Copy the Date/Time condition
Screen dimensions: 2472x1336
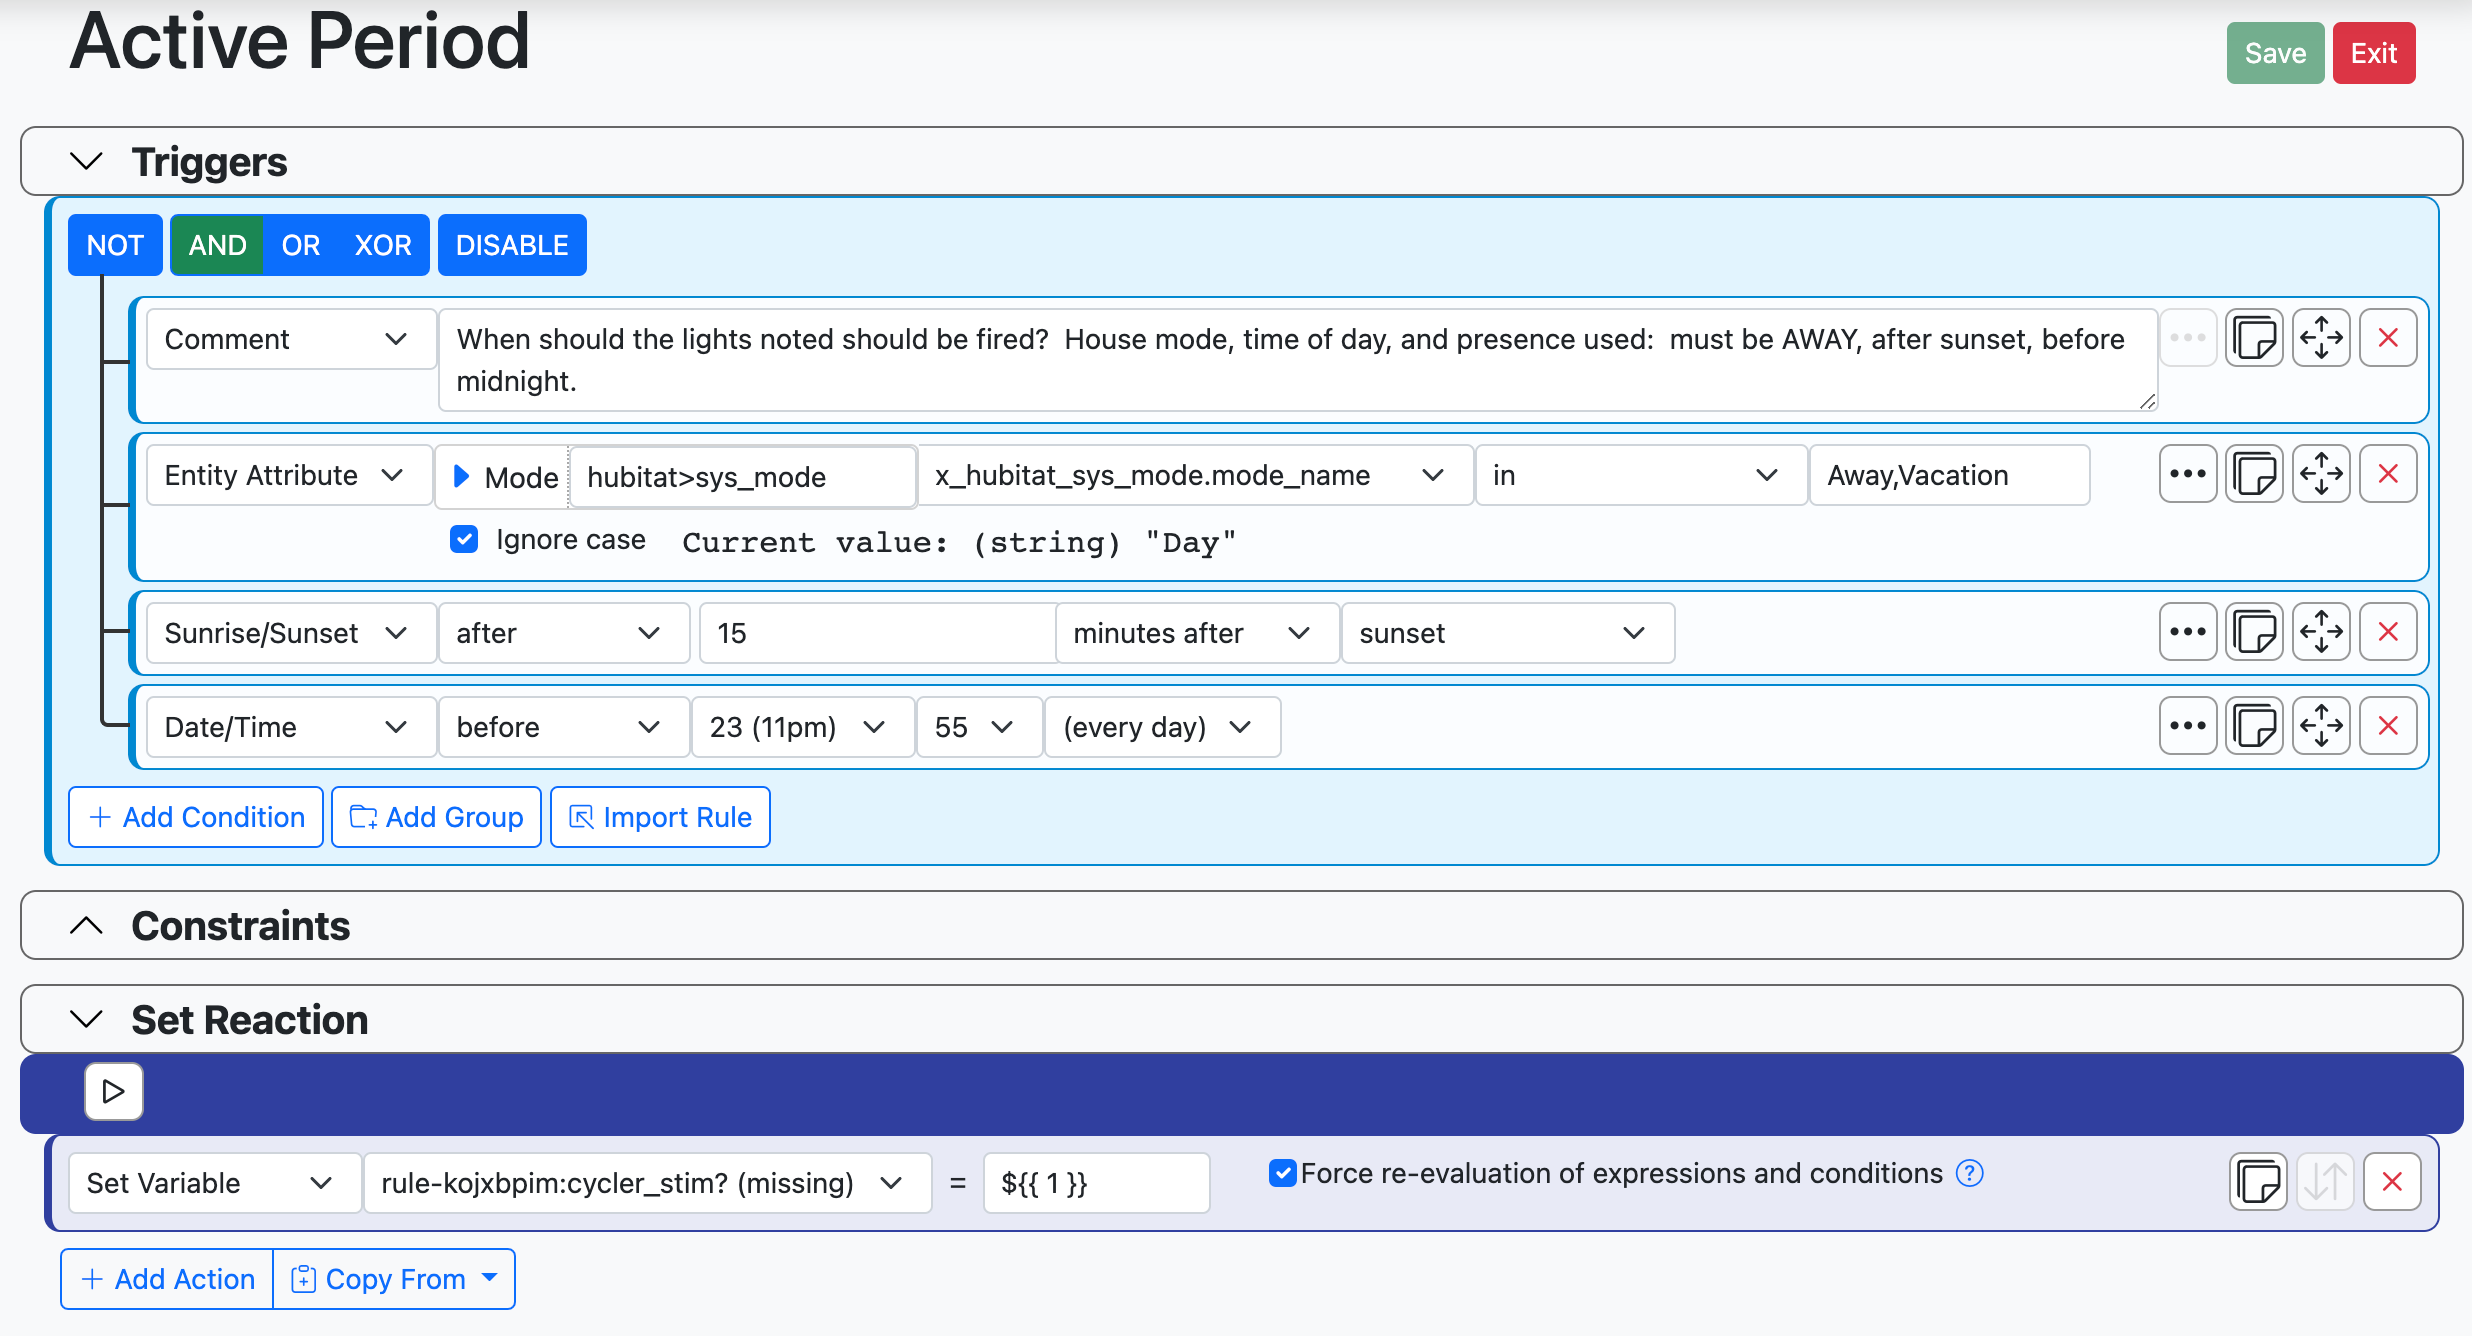point(2254,726)
